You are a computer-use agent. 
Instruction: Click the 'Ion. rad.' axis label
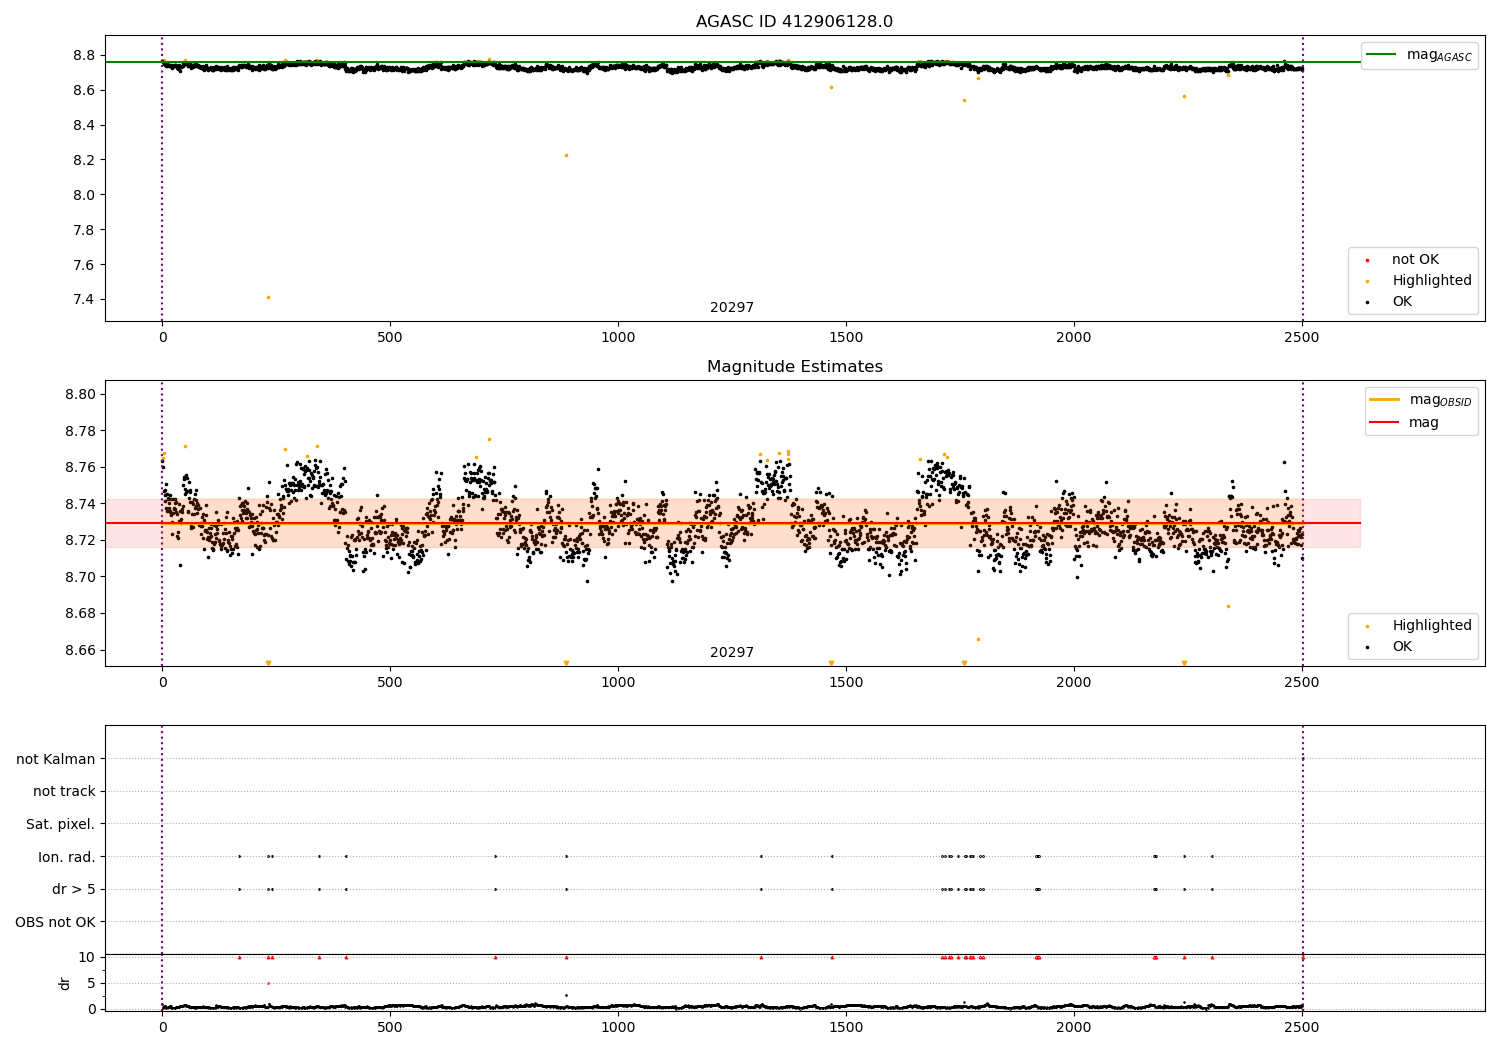click(x=67, y=857)
